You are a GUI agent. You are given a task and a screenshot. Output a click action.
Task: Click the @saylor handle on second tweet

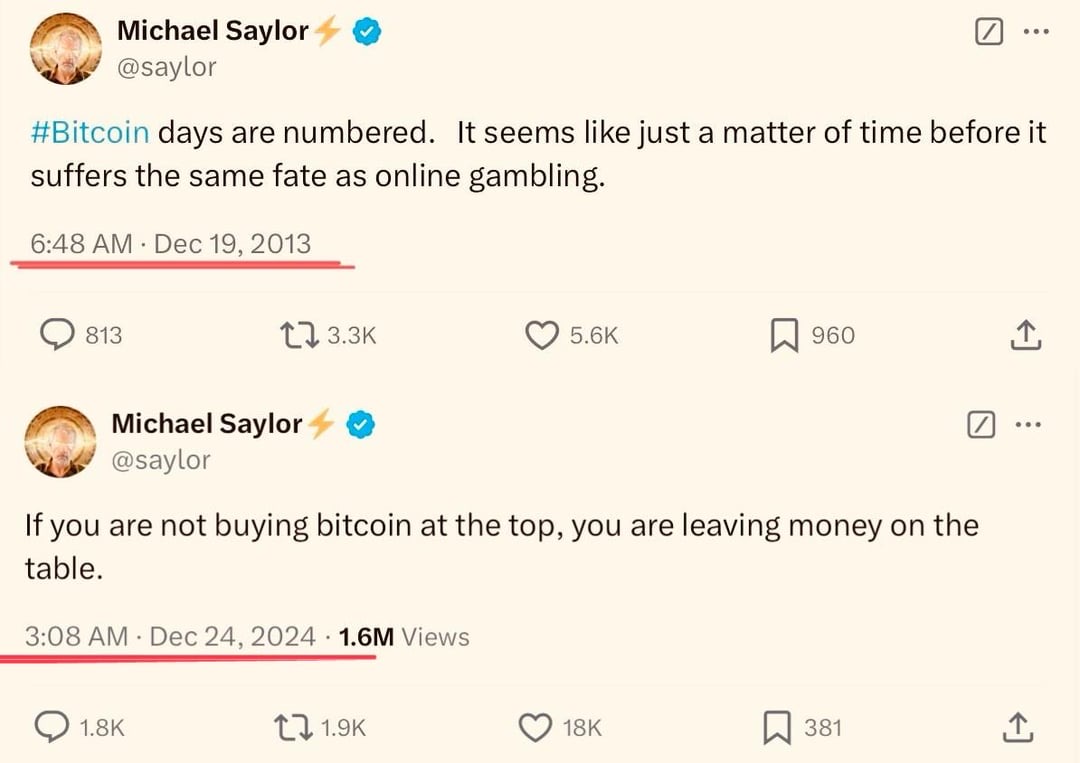point(161,459)
